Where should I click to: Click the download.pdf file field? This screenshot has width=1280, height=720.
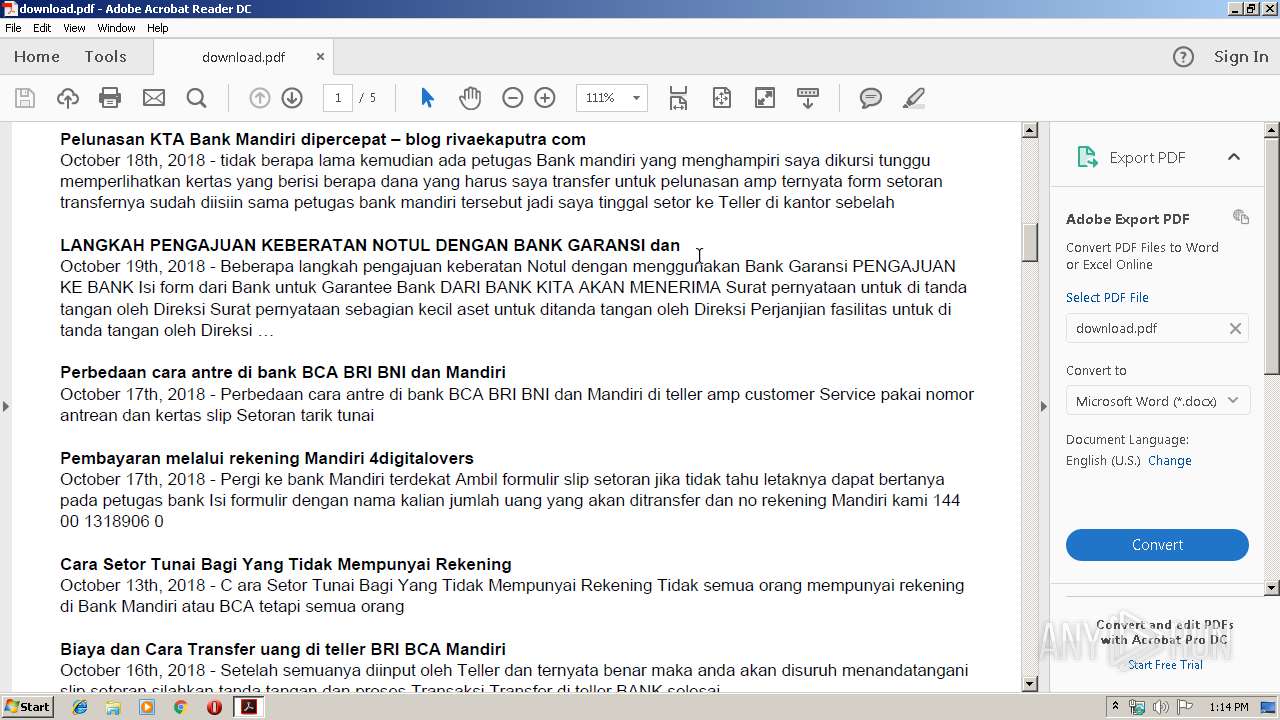[x=1157, y=328]
